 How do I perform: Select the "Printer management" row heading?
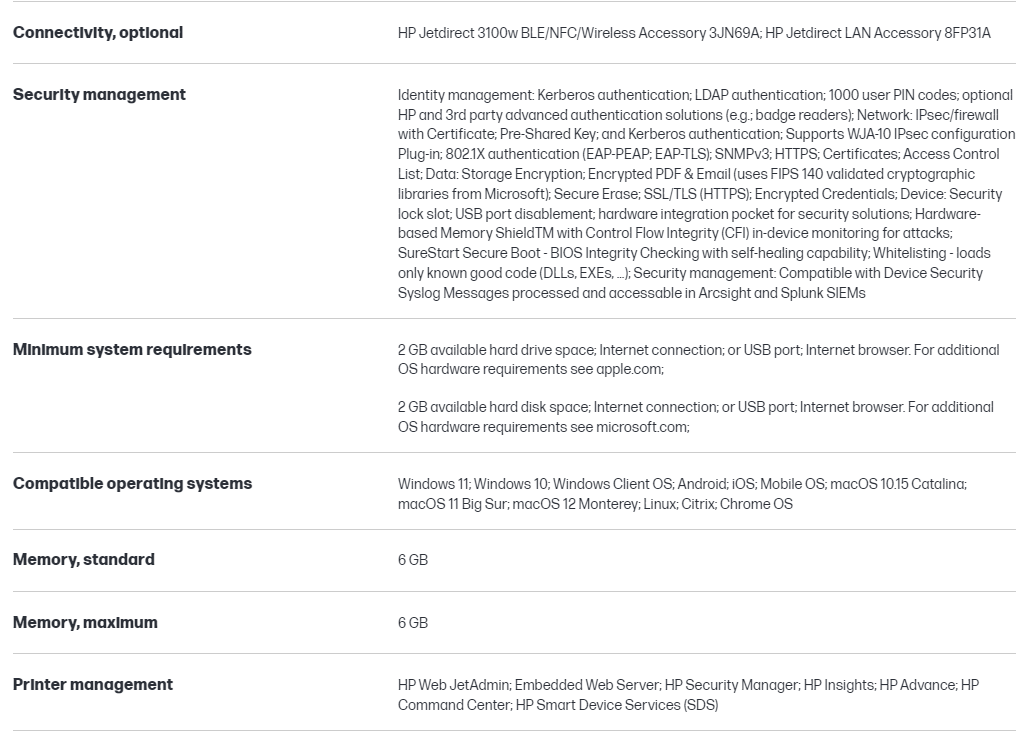[93, 685]
